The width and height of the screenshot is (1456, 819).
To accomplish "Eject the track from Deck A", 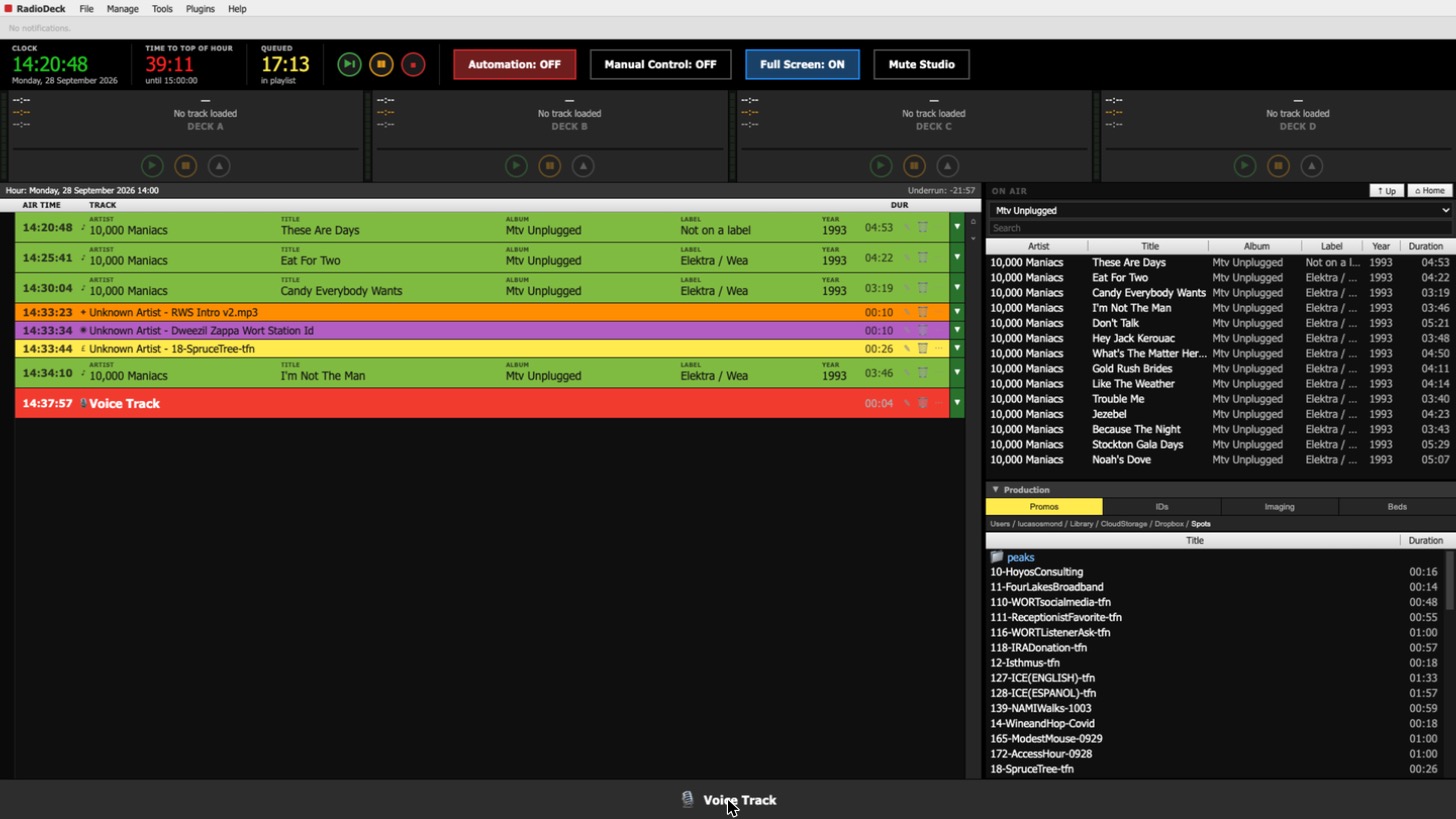I will 219,166.
